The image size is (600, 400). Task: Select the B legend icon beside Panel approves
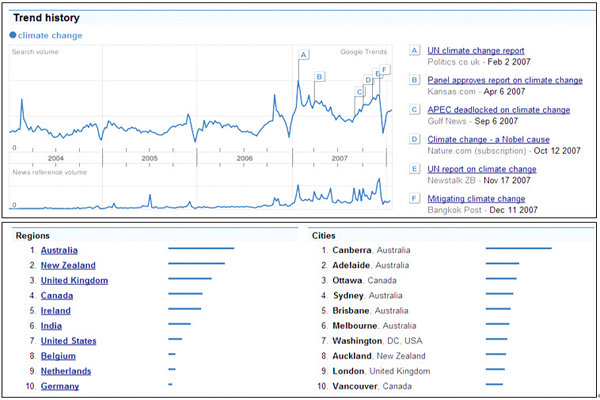414,80
